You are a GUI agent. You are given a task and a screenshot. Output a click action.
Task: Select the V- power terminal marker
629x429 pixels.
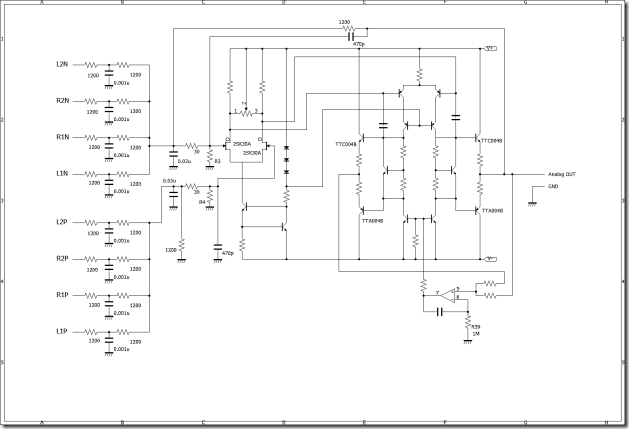click(x=491, y=259)
